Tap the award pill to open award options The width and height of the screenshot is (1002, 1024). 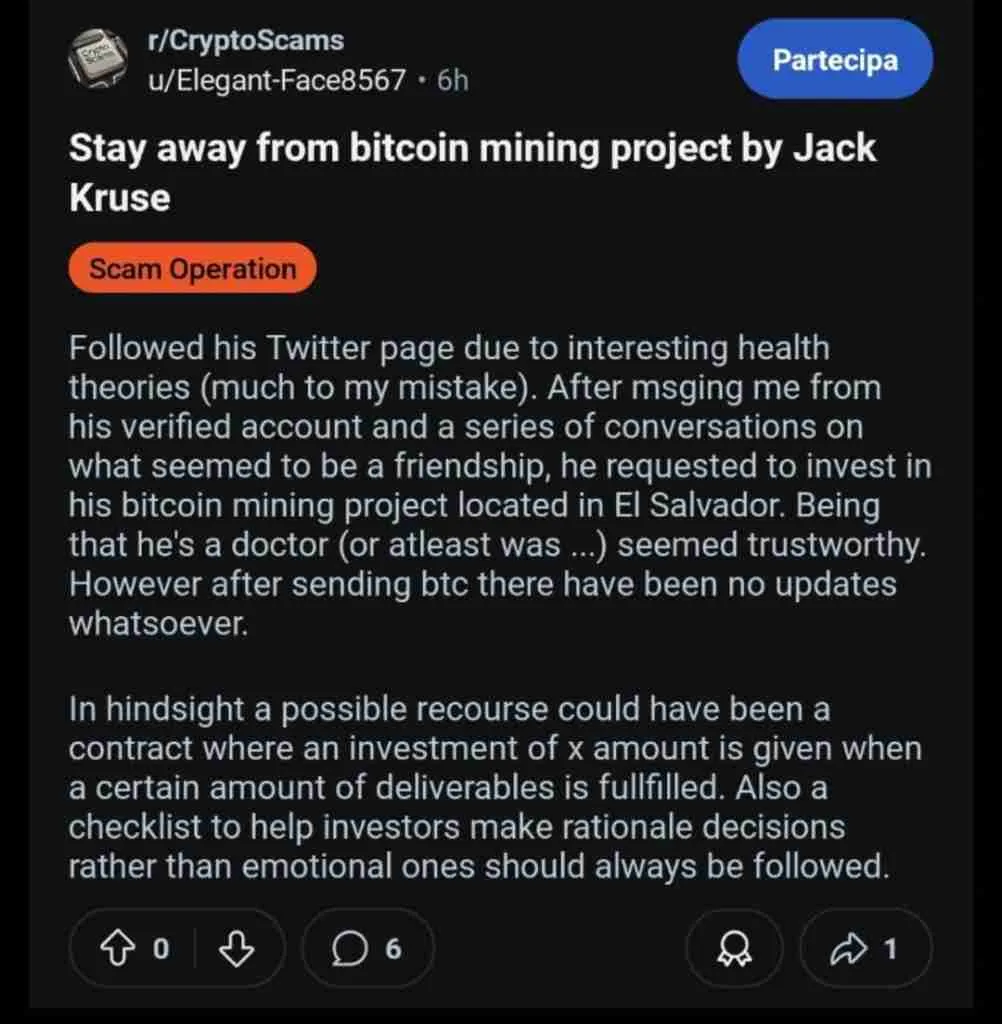click(734, 948)
